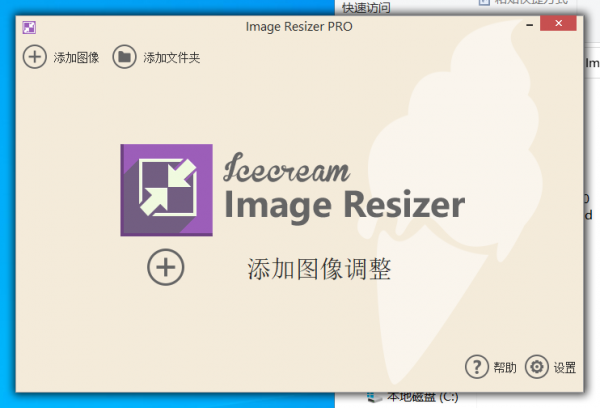
Task: Click the drive icon beside 本地磁盘 (C:)
Action: [x=374, y=398]
